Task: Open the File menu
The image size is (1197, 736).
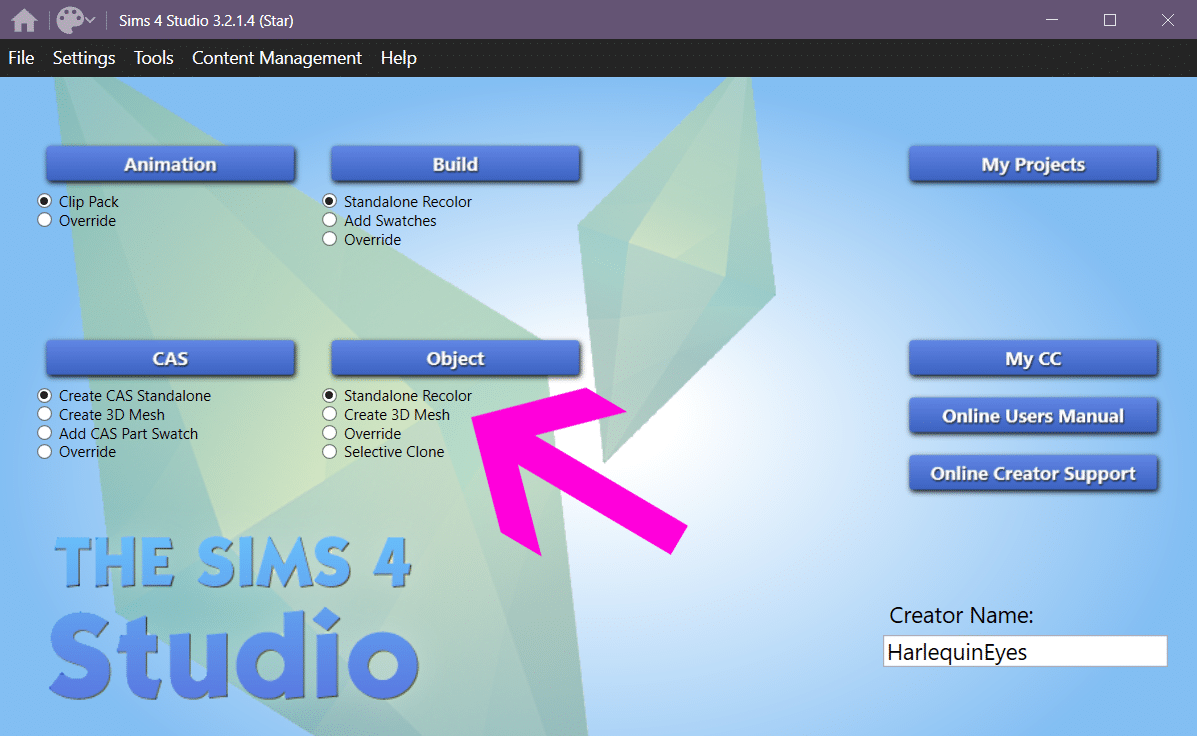Action: (21, 58)
